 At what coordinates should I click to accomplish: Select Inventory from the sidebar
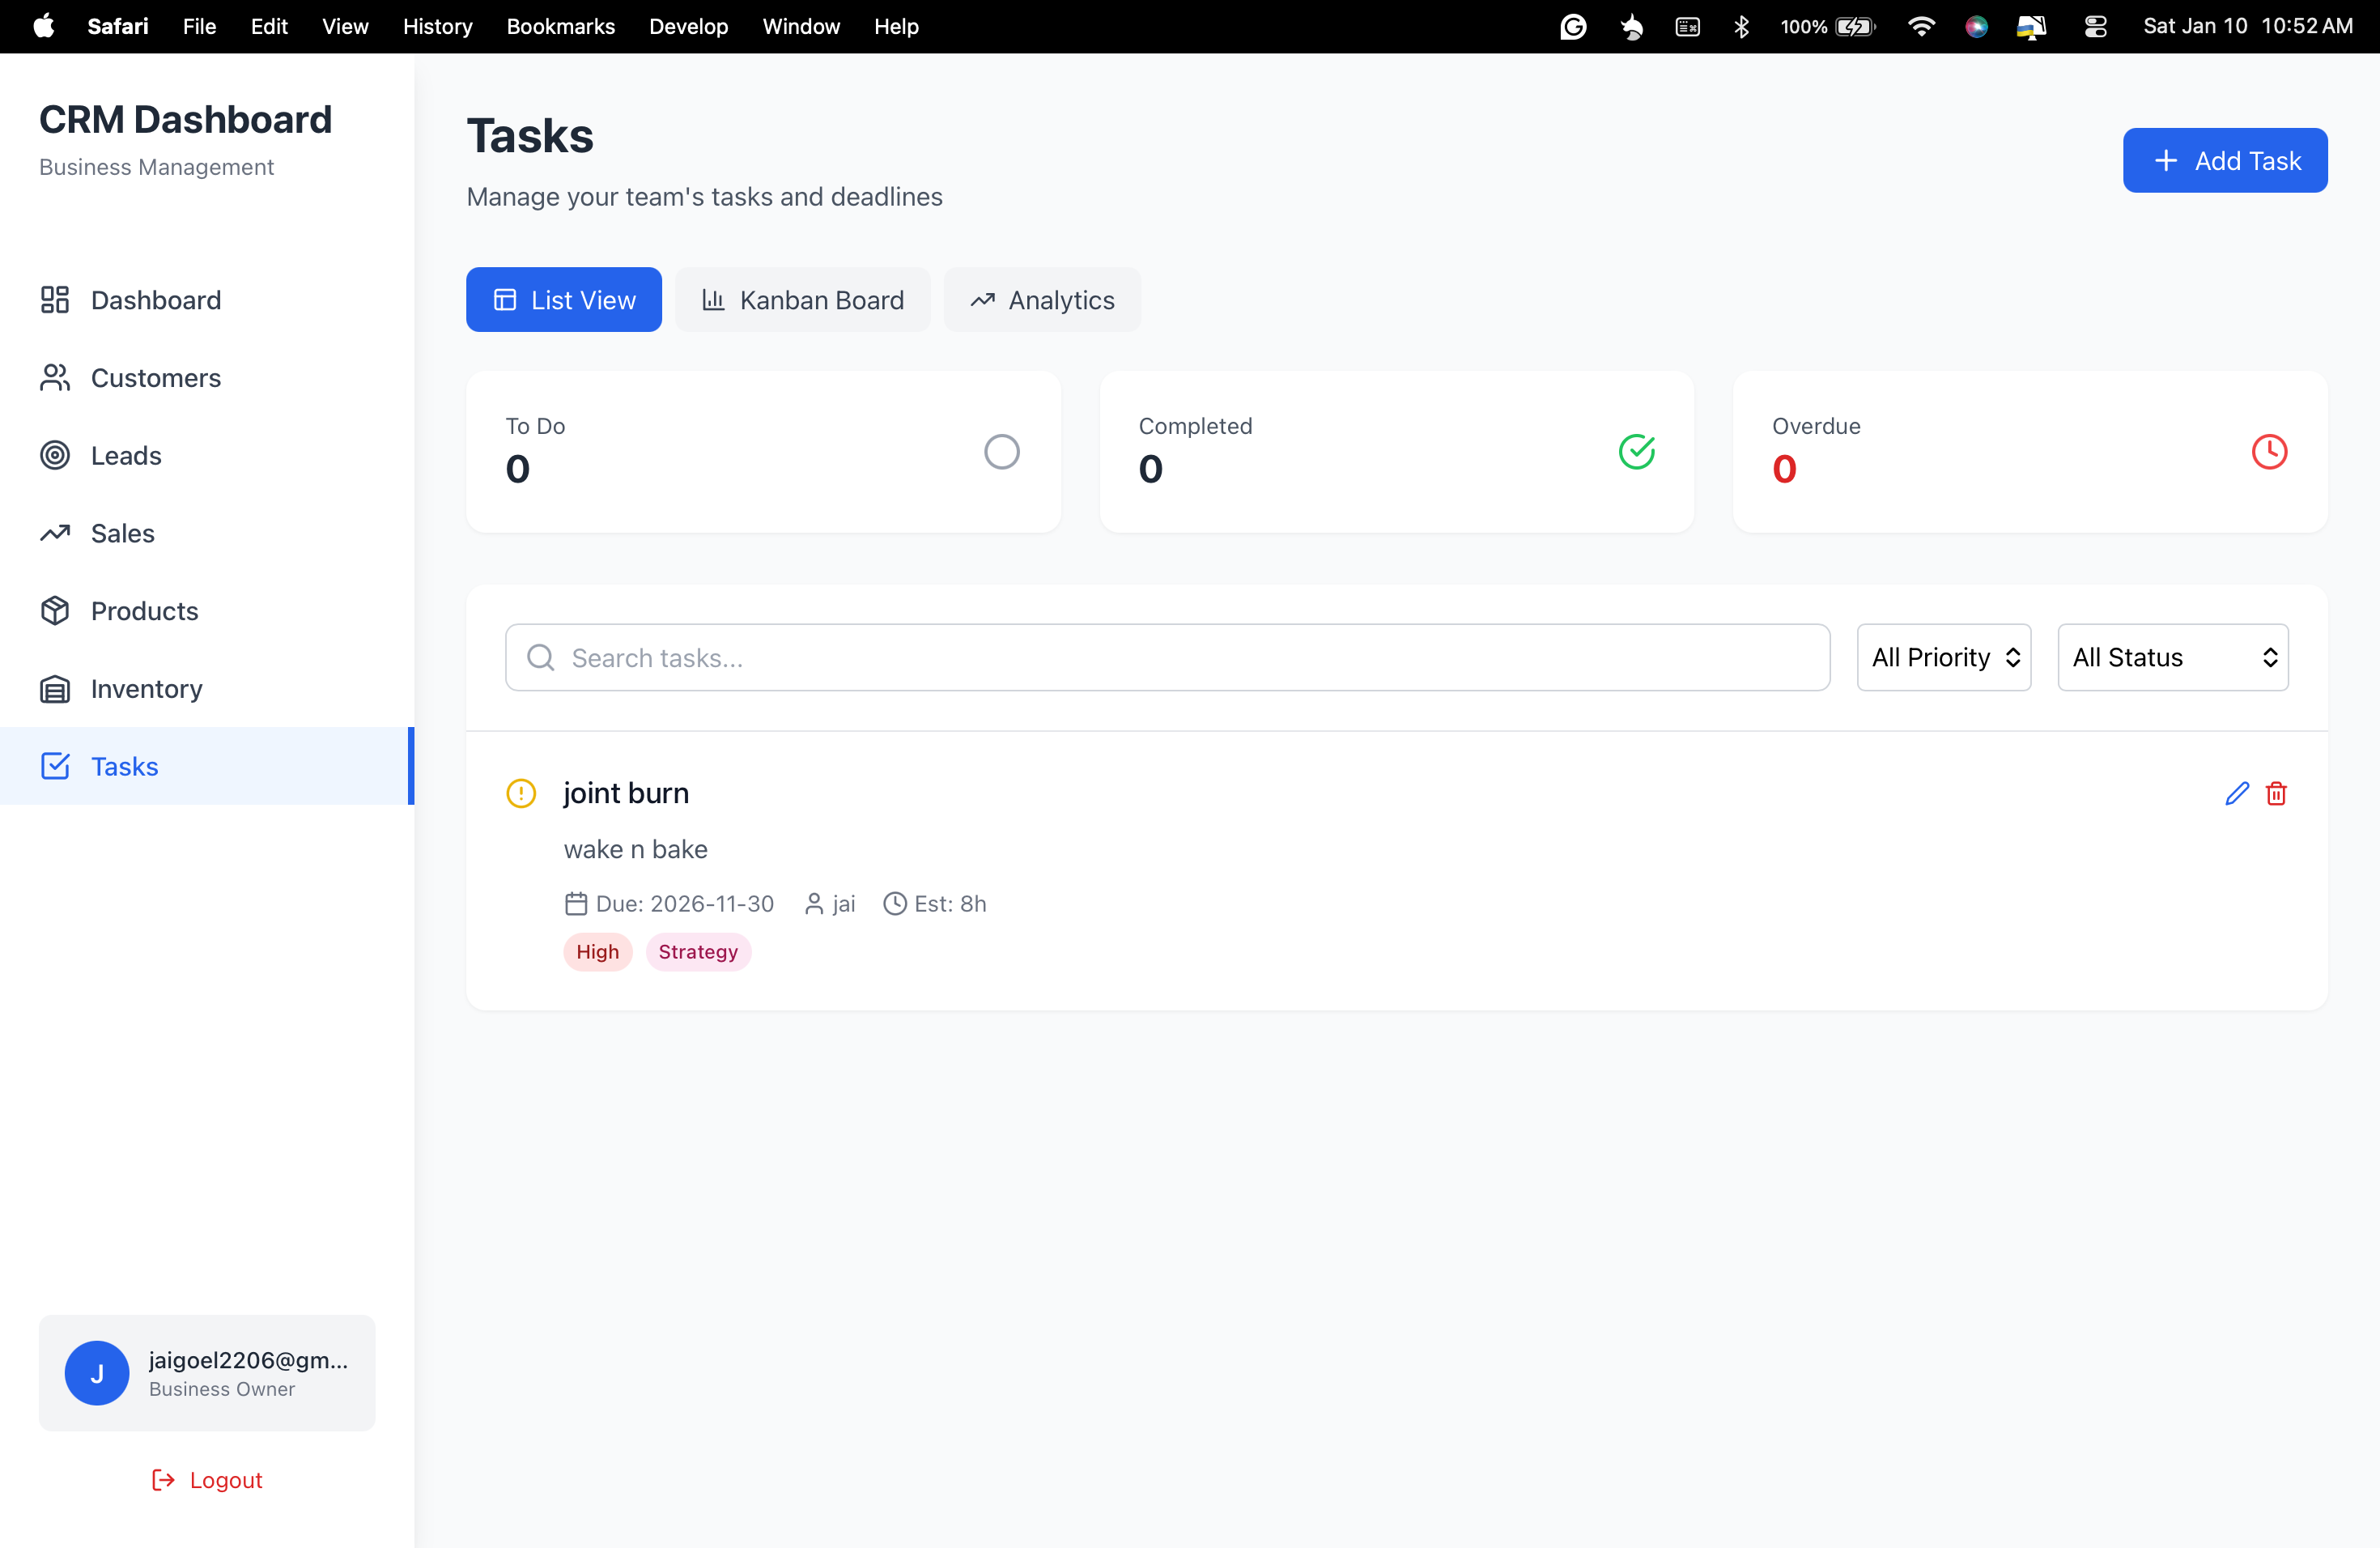pos(146,688)
